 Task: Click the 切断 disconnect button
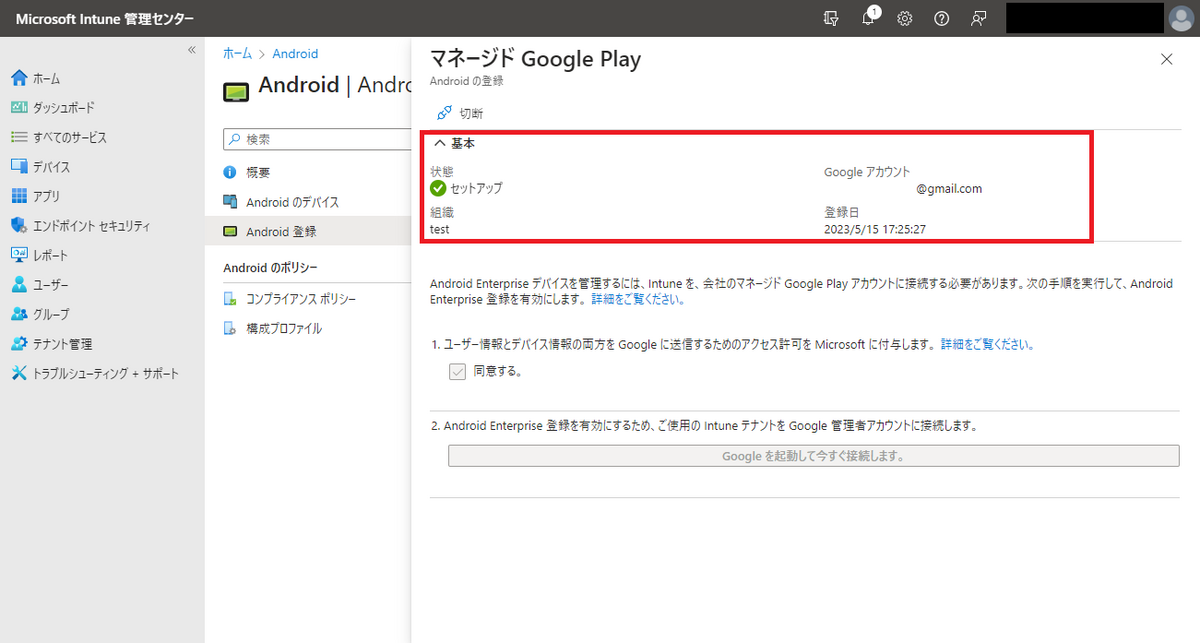(x=461, y=113)
